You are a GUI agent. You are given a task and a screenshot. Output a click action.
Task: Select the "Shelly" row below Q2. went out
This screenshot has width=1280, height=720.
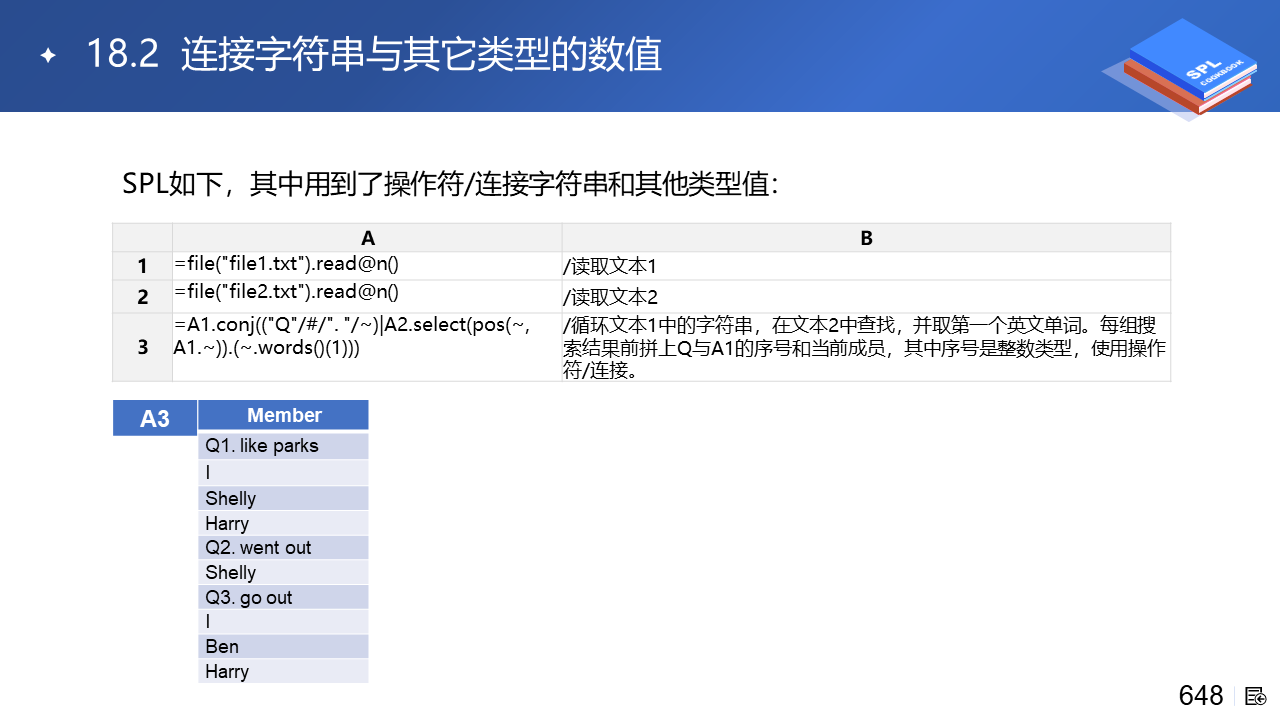[x=284, y=572]
